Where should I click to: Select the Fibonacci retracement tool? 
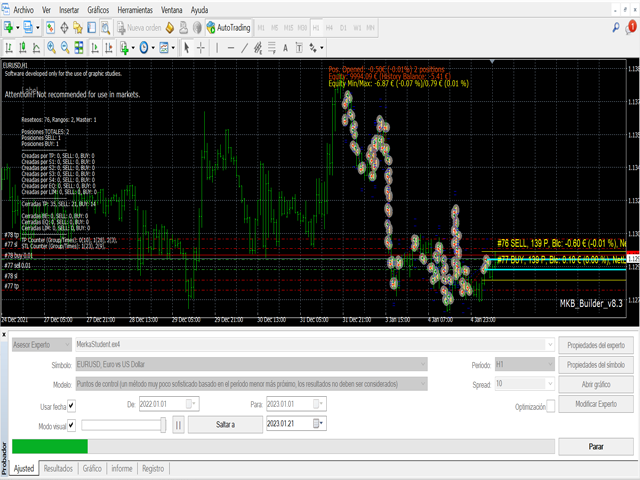click(x=272, y=48)
